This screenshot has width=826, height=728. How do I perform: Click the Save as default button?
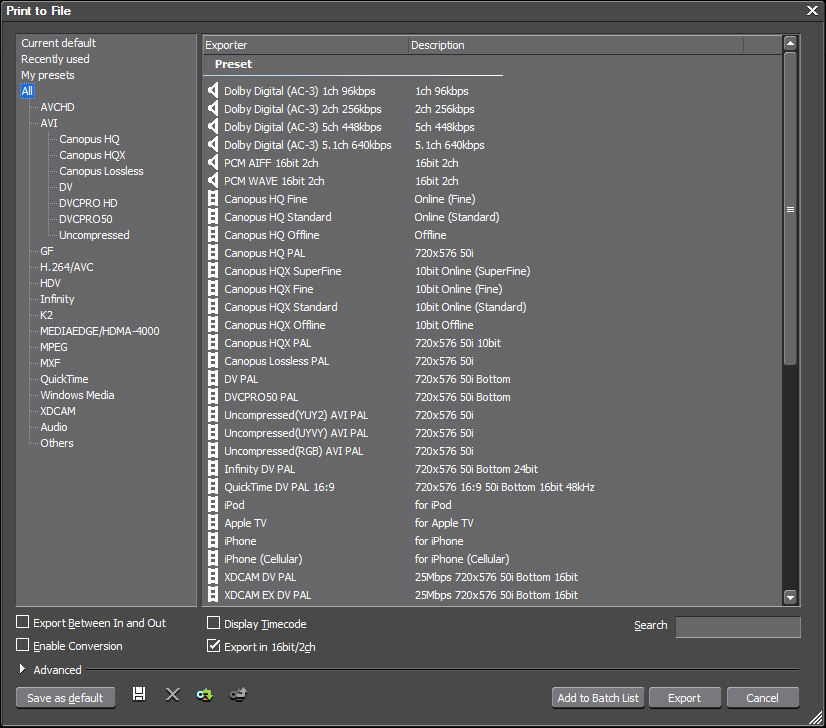65,697
